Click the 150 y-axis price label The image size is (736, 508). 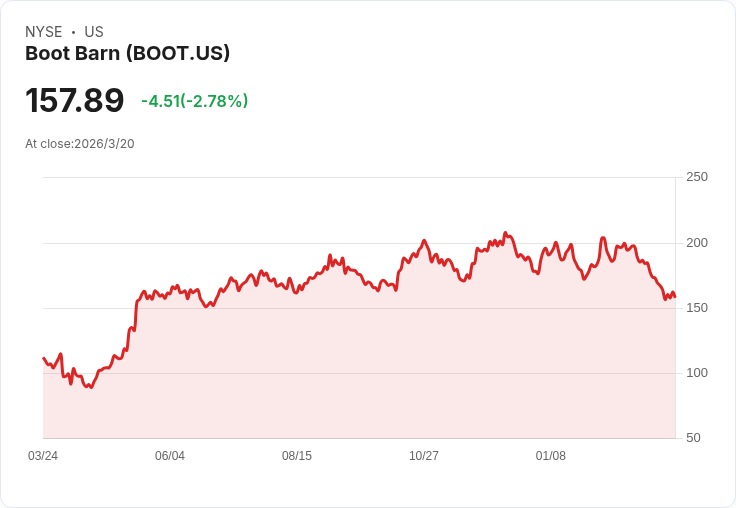(x=697, y=308)
